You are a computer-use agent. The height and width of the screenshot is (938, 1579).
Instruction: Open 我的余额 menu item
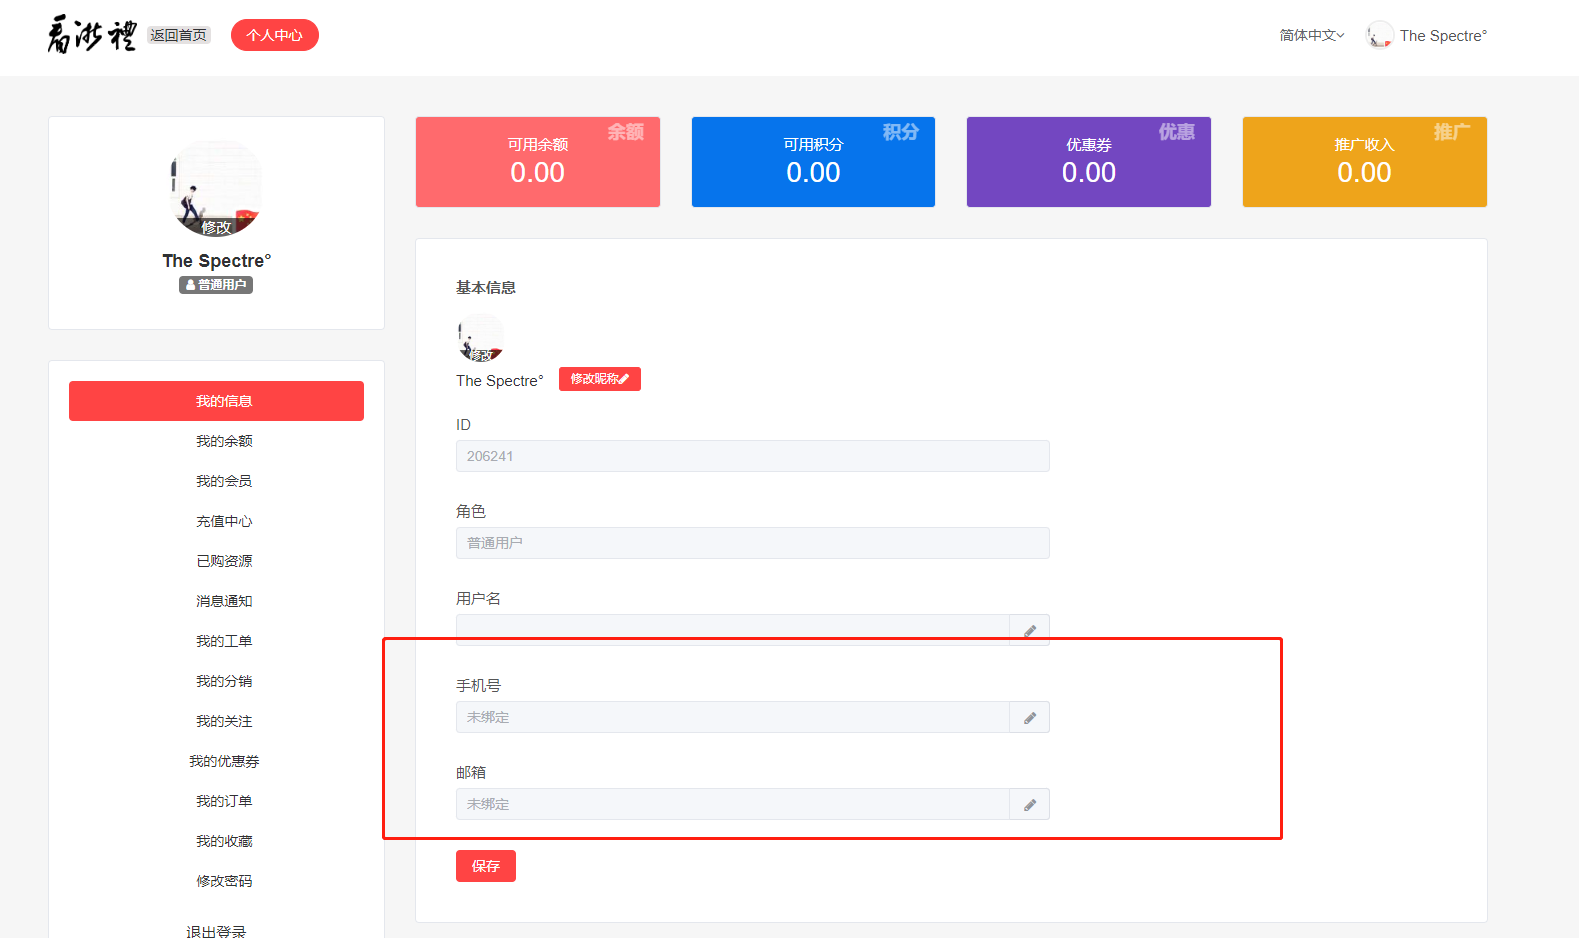click(224, 441)
